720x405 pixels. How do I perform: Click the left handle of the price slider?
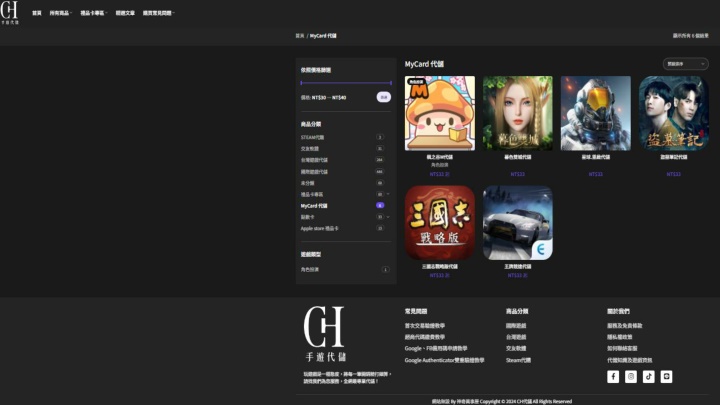tap(301, 83)
